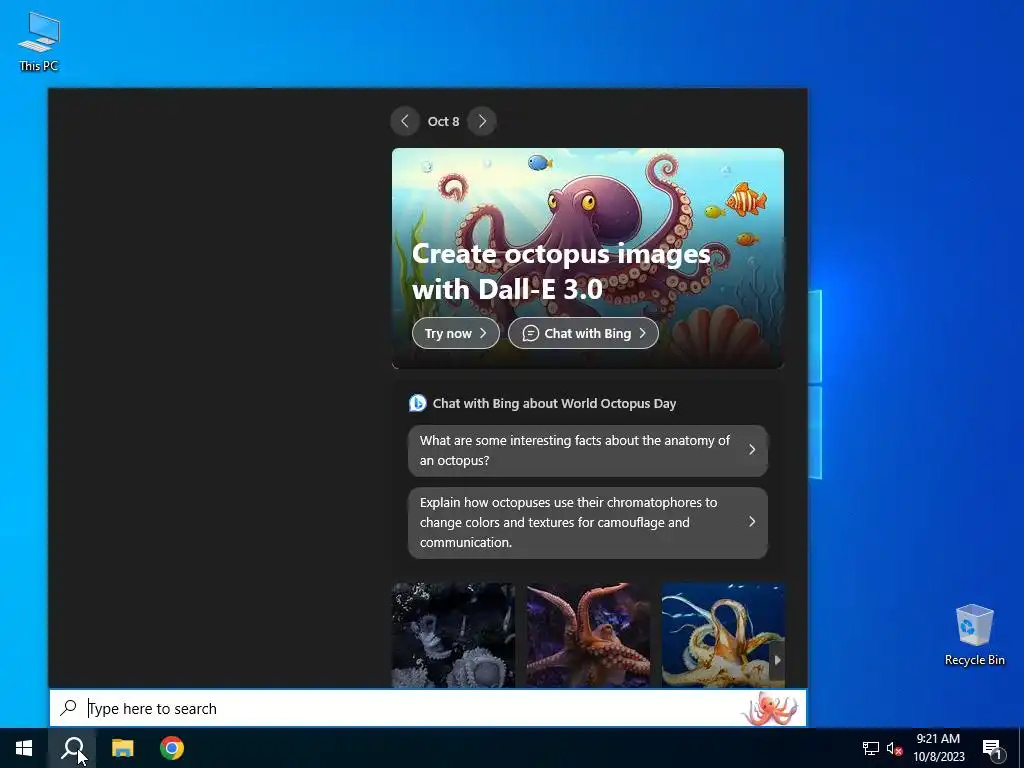This screenshot has width=1024, height=768.
Task: Open the Windows Start menu
Action: pos(24,748)
